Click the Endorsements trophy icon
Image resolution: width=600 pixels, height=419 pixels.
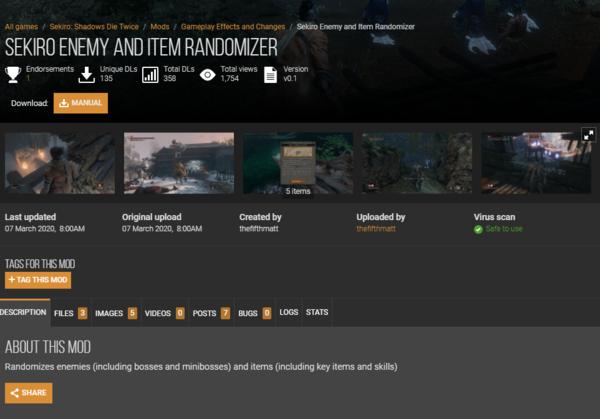13,74
